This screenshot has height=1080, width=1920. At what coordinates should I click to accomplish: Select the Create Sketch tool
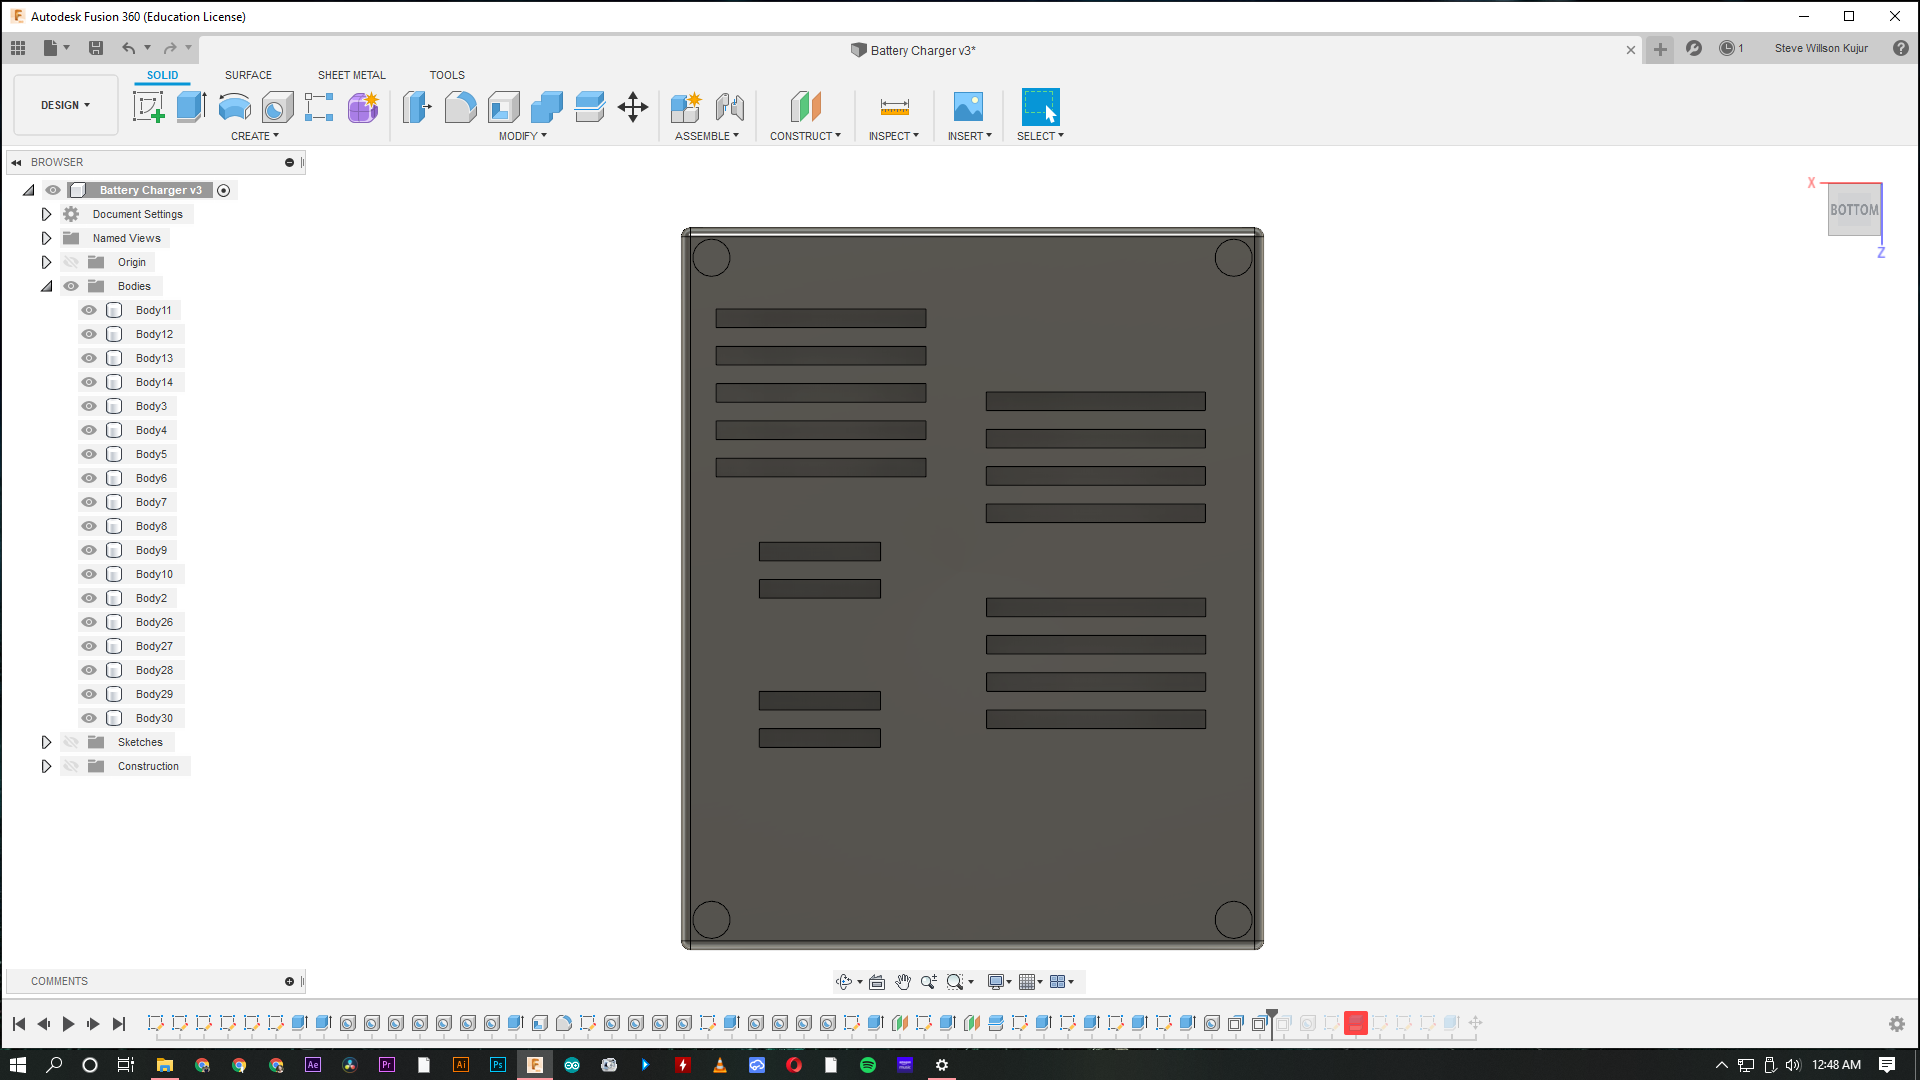click(149, 107)
